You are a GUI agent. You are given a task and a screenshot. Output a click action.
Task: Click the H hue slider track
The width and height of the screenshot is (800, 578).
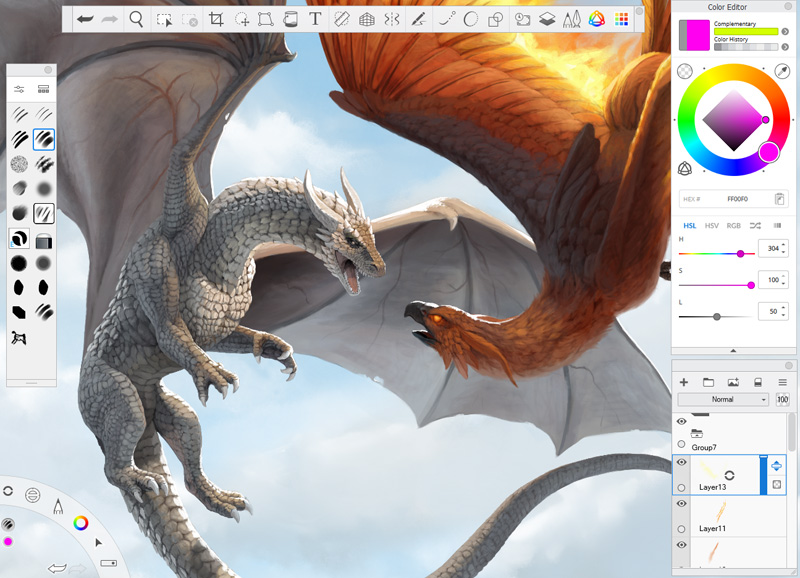717,254
